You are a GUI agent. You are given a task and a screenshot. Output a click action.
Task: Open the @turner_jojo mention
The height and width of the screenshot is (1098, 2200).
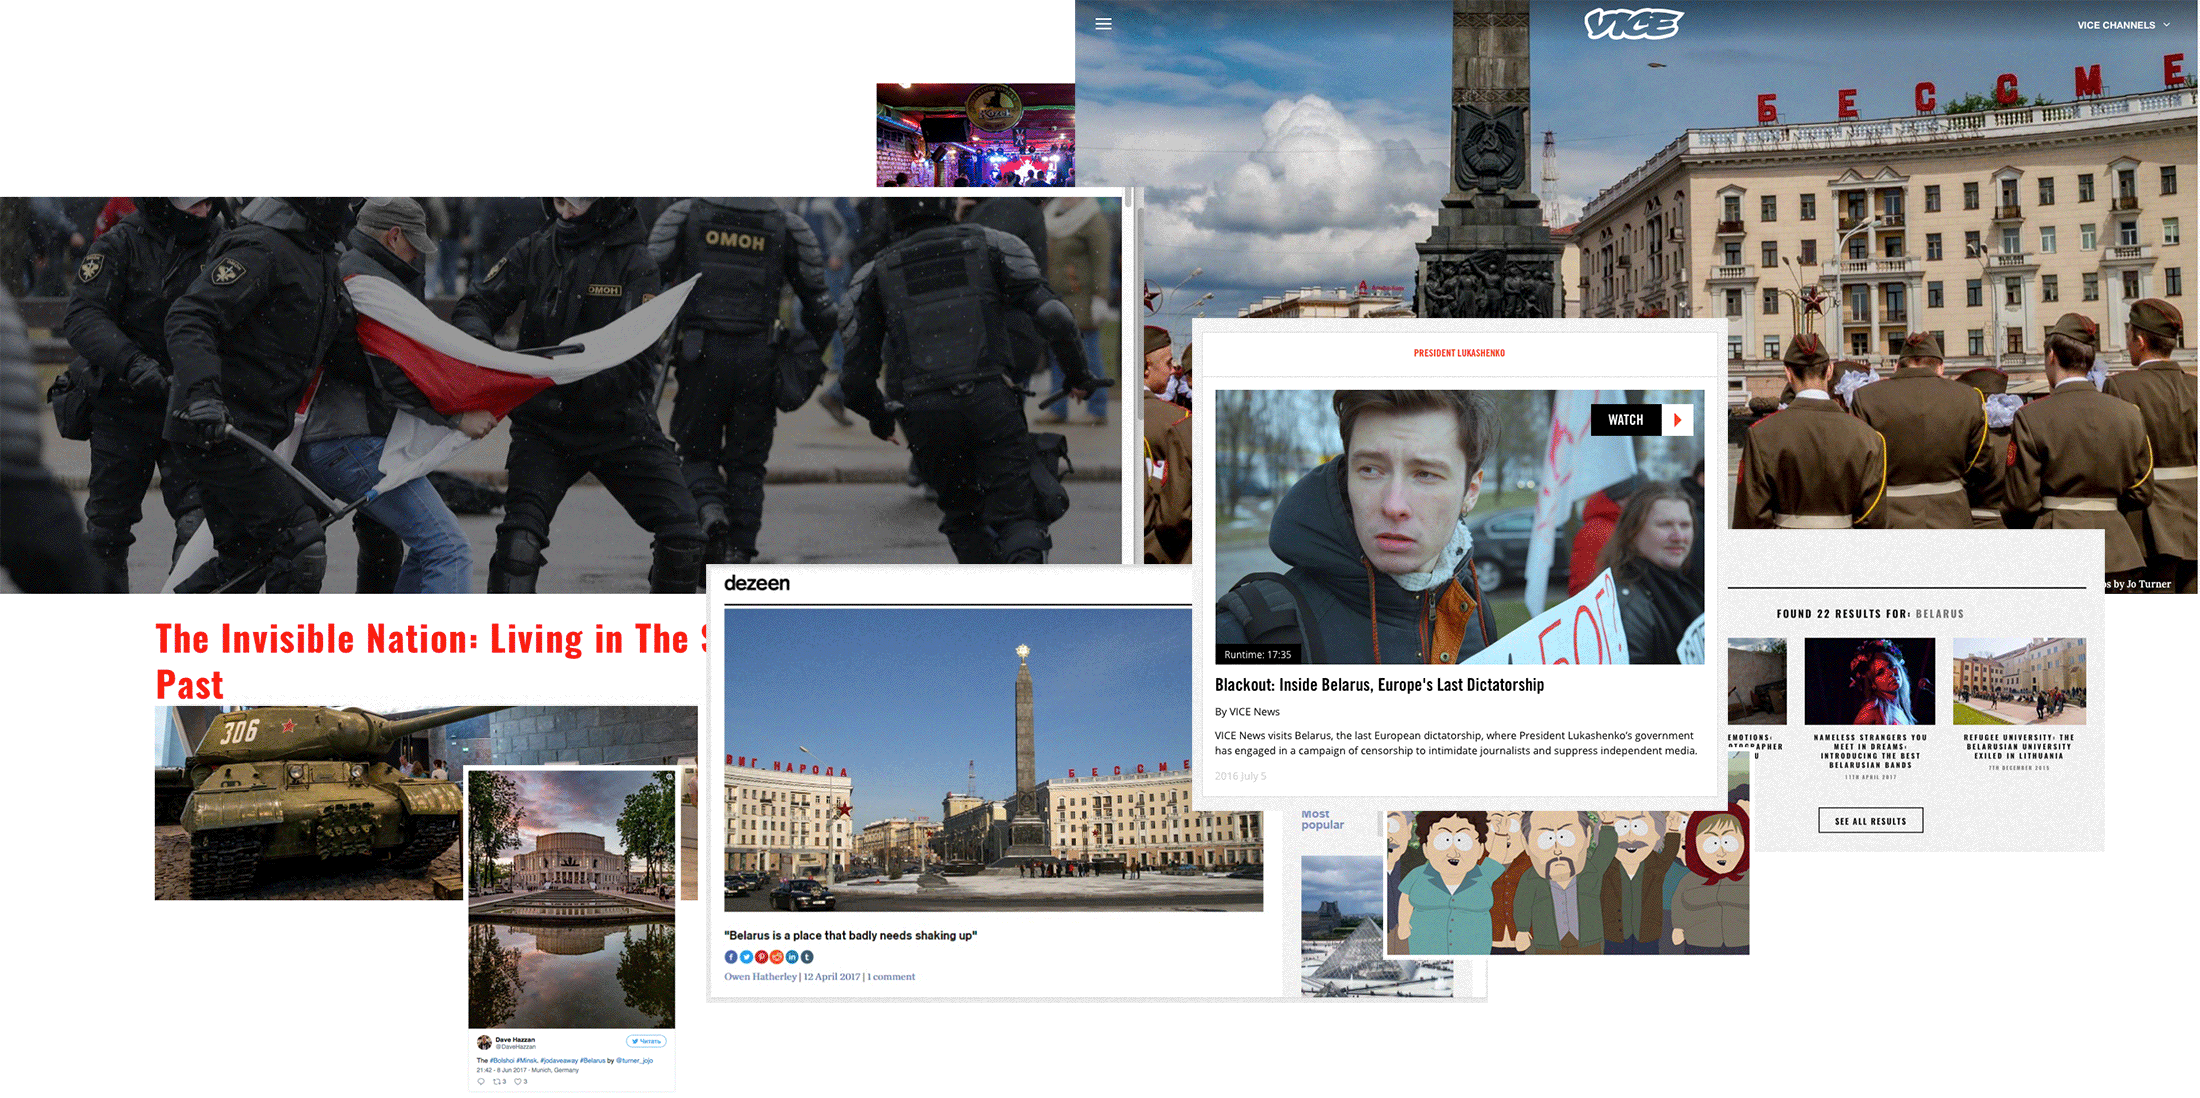634,1060
